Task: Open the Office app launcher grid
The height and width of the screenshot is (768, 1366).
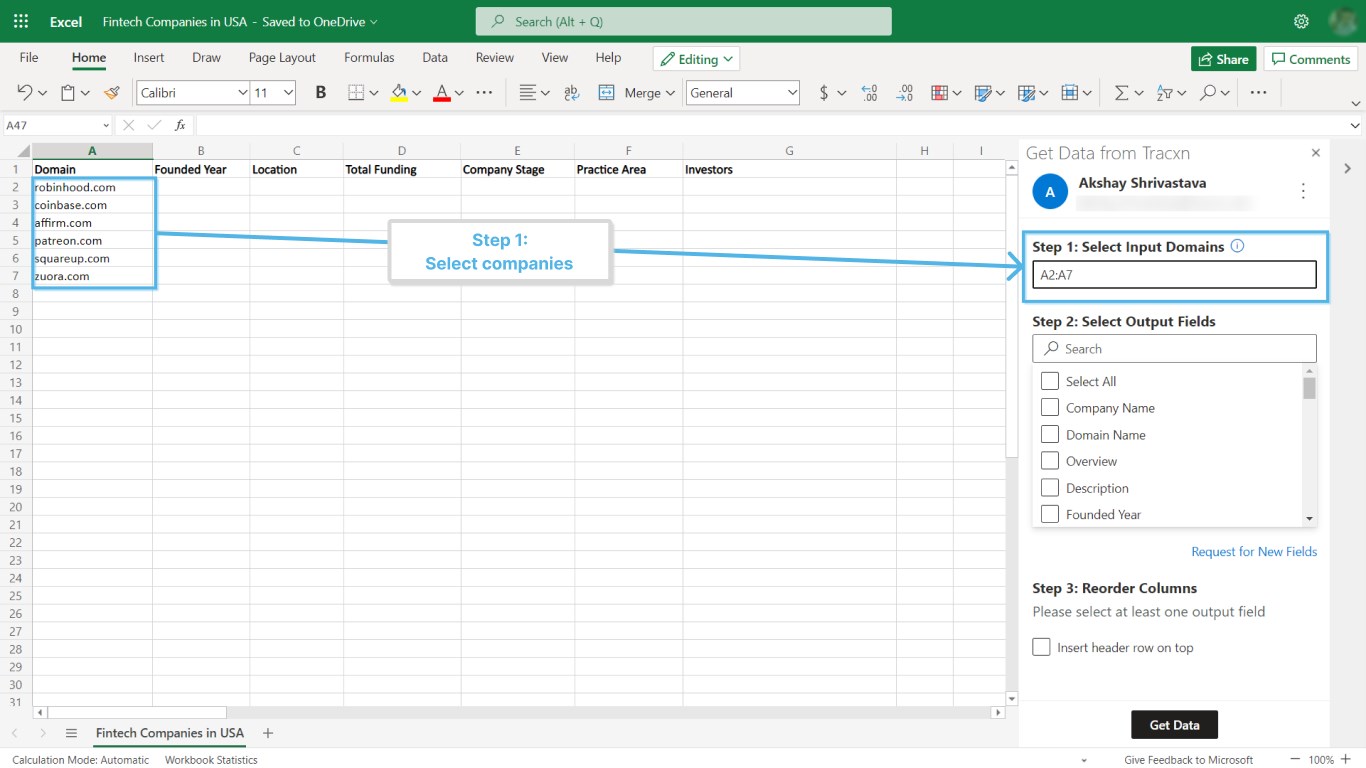Action: [x=21, y=21]
